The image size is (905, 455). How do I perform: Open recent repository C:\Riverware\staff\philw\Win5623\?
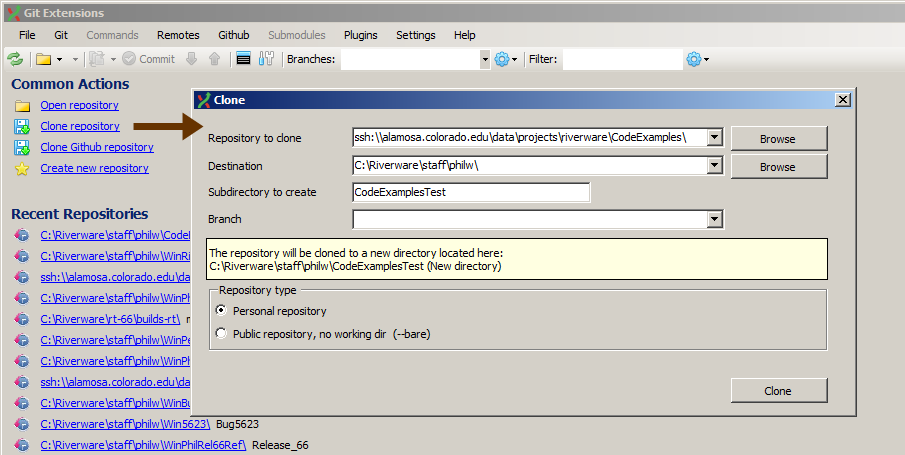[125, 424]
